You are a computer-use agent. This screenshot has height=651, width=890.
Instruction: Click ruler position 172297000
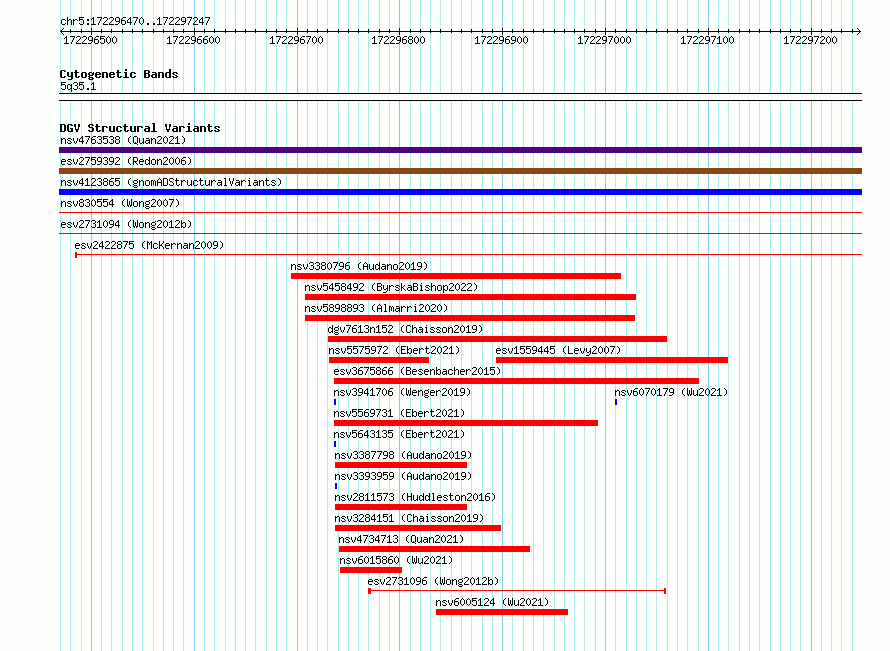click(x=604, y=40)
